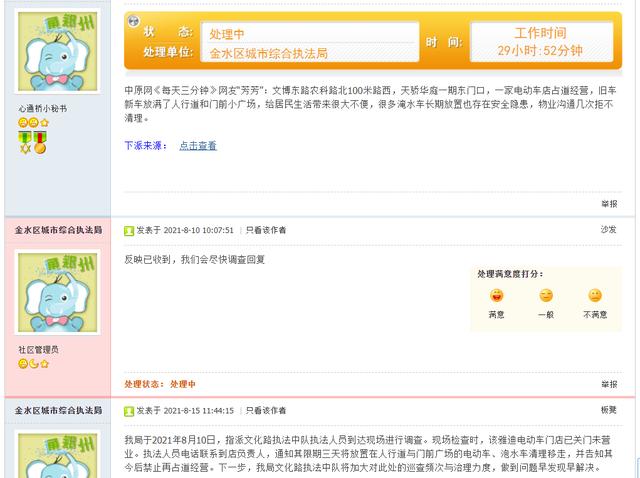This screenshot has height=478, width=640.
Task: Click elephant avatar above 社区管理员
Action: 58,292
